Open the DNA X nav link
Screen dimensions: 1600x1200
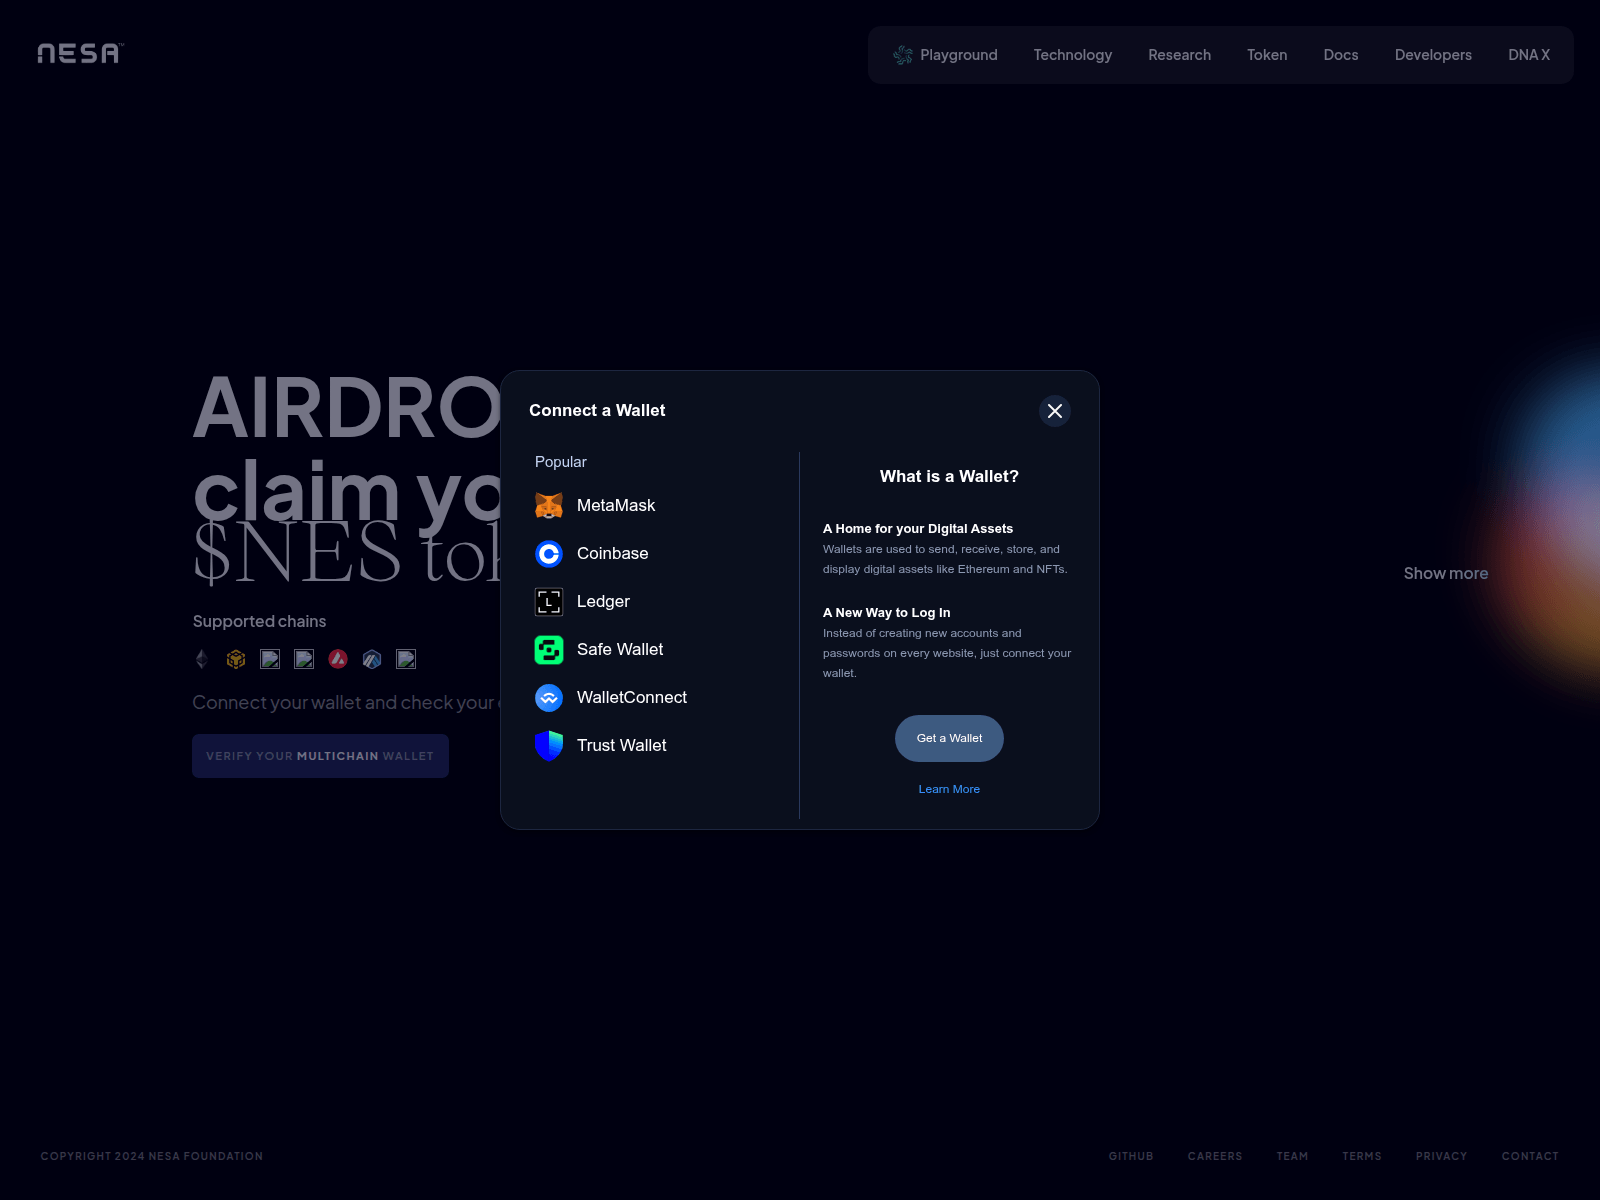1528,55
